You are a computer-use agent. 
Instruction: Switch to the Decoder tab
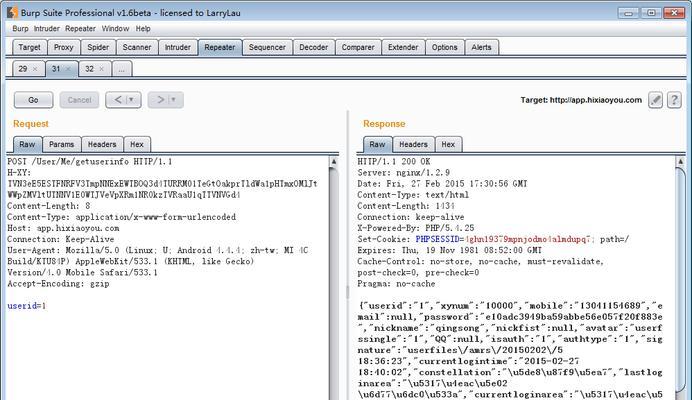[x=313, y=47]
